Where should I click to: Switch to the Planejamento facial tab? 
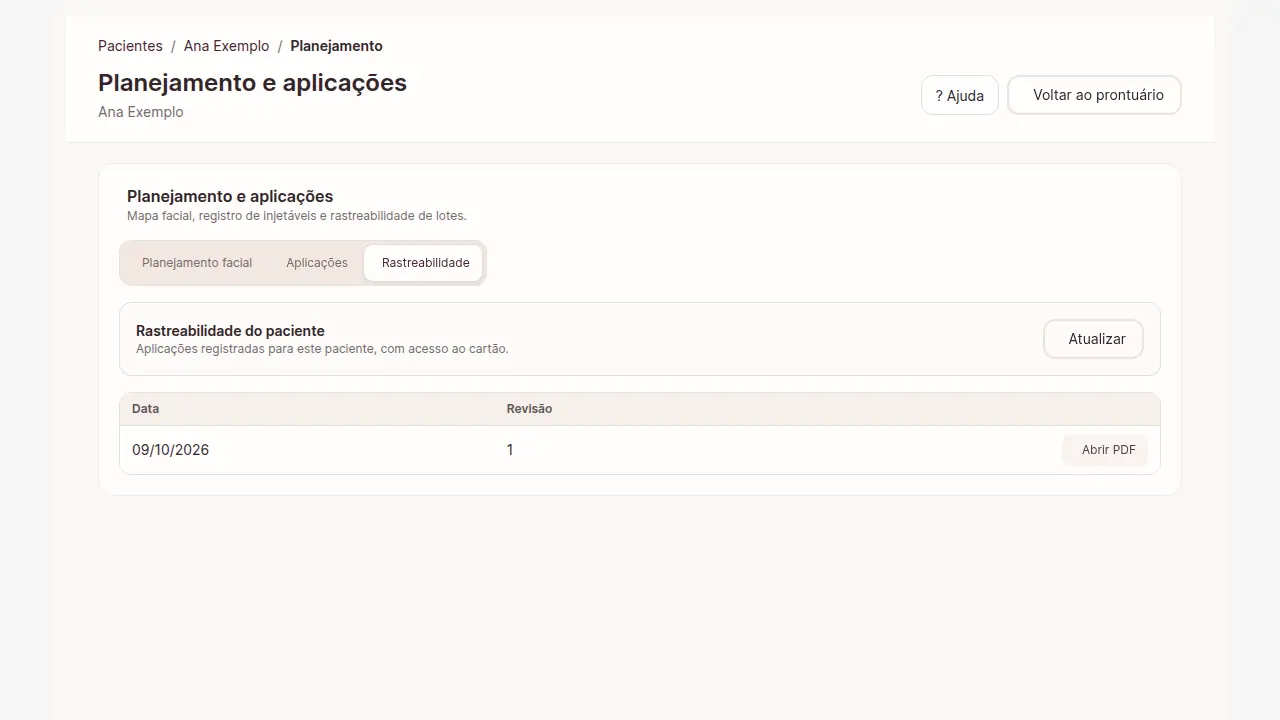tap(197, 263)
